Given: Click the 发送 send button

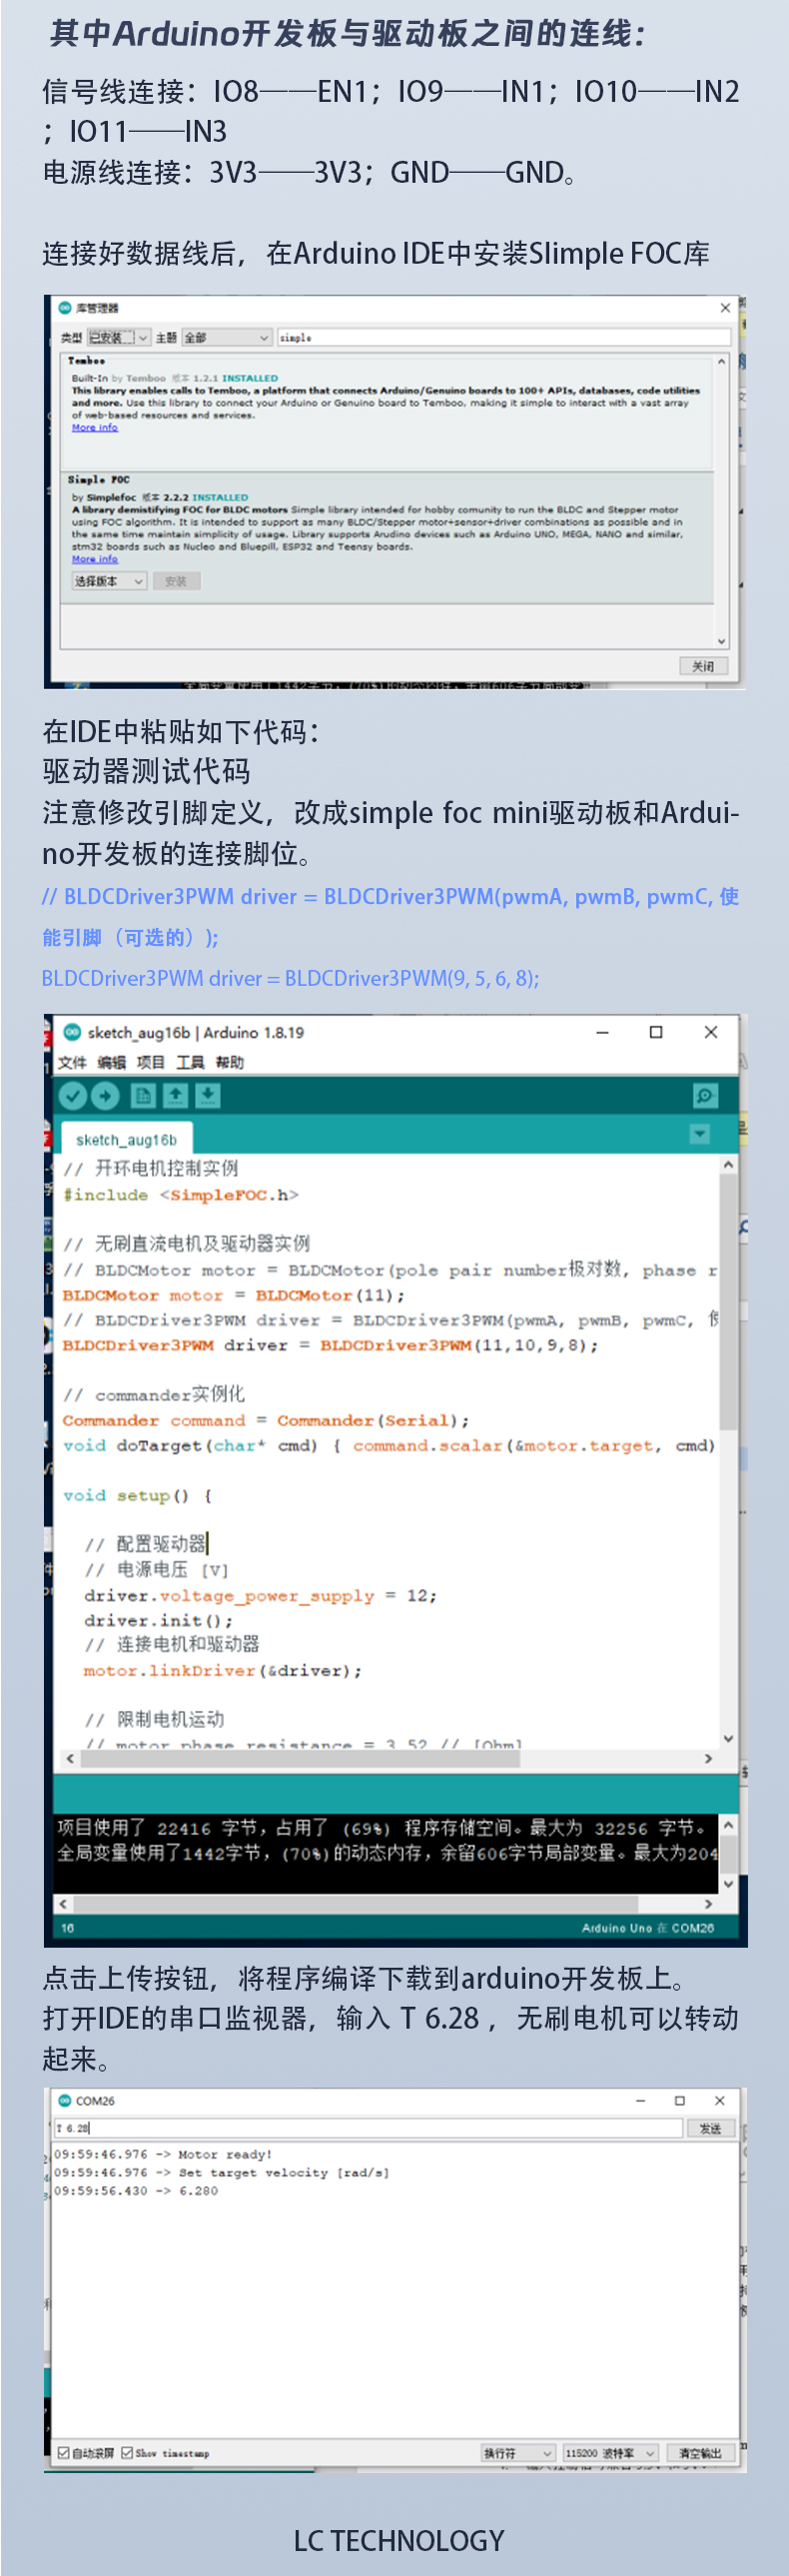Looking at the screenshot, I should [710, 2128].
